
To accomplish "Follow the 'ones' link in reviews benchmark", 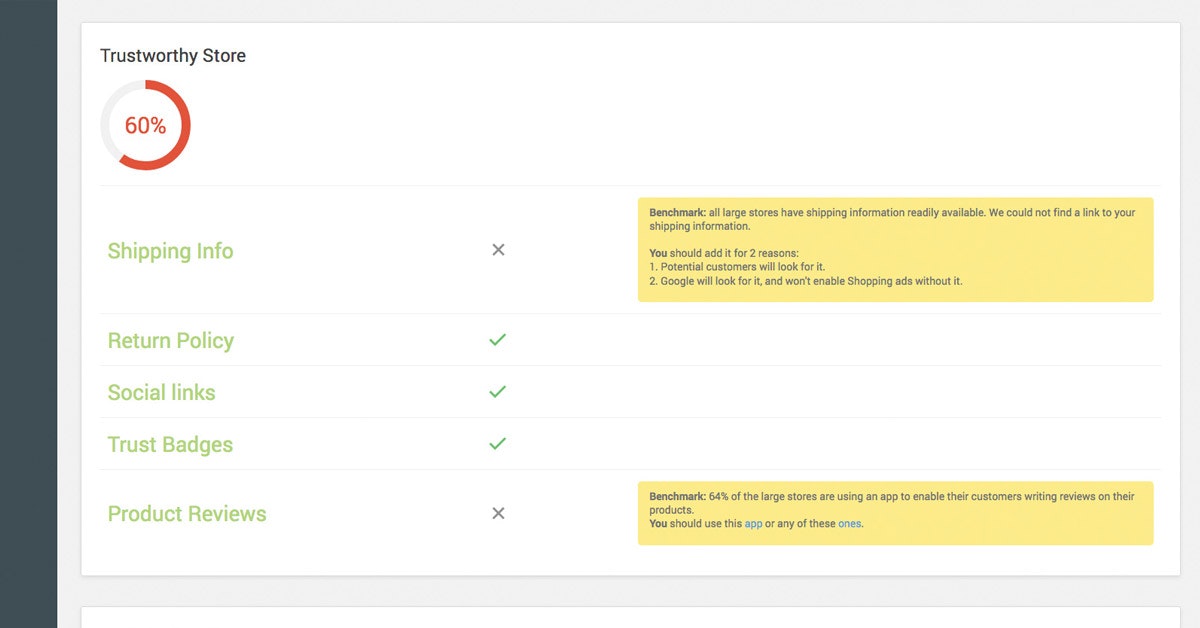I will (849, 524).
